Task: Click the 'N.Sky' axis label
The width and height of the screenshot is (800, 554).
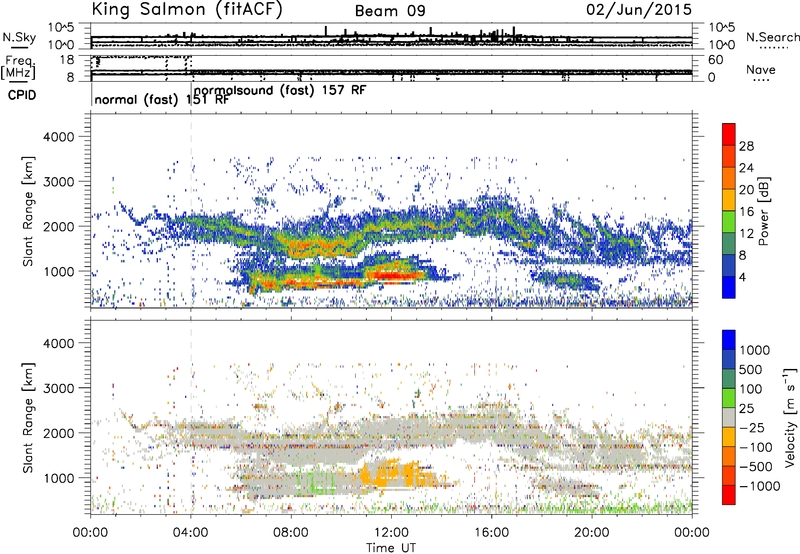Action: (x=19, y=37)
